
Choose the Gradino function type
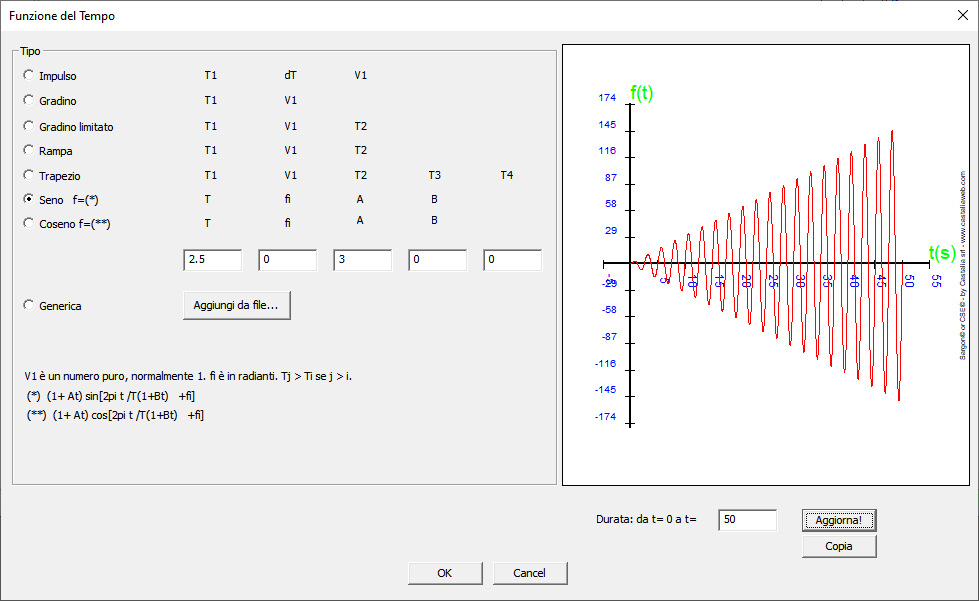(28, 101)
